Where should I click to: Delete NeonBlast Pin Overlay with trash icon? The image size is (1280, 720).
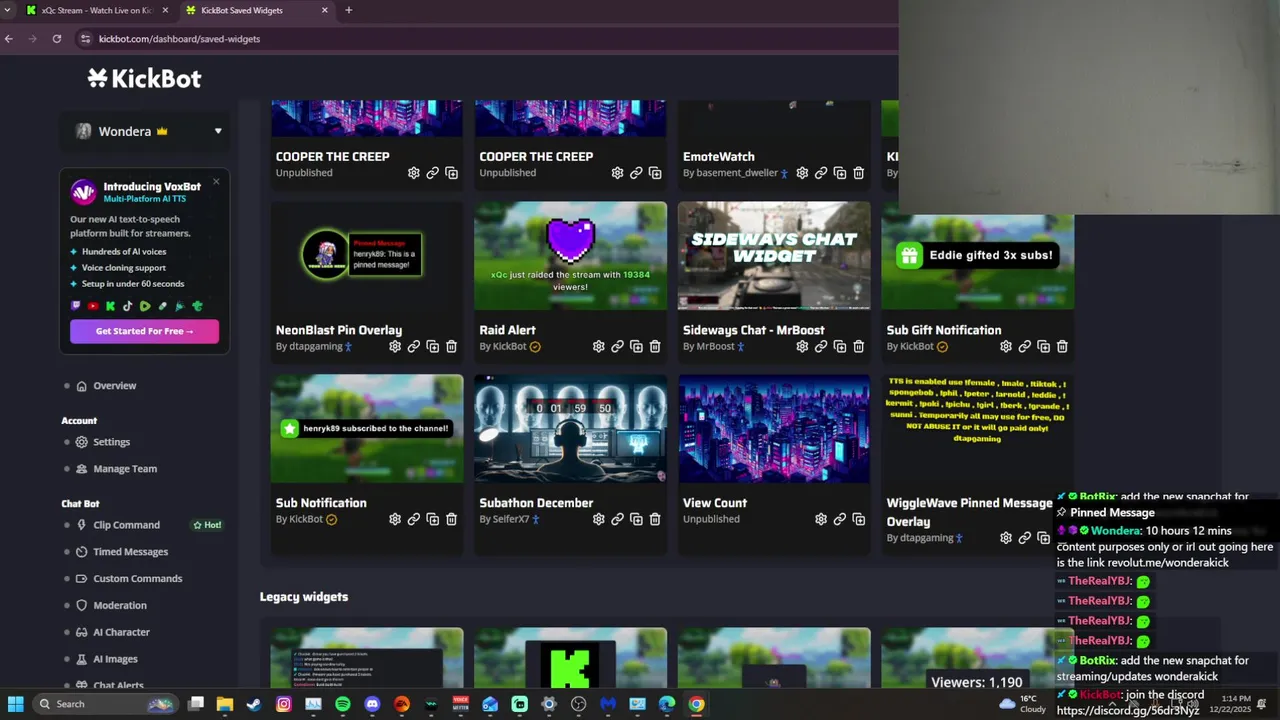(451, 346)
